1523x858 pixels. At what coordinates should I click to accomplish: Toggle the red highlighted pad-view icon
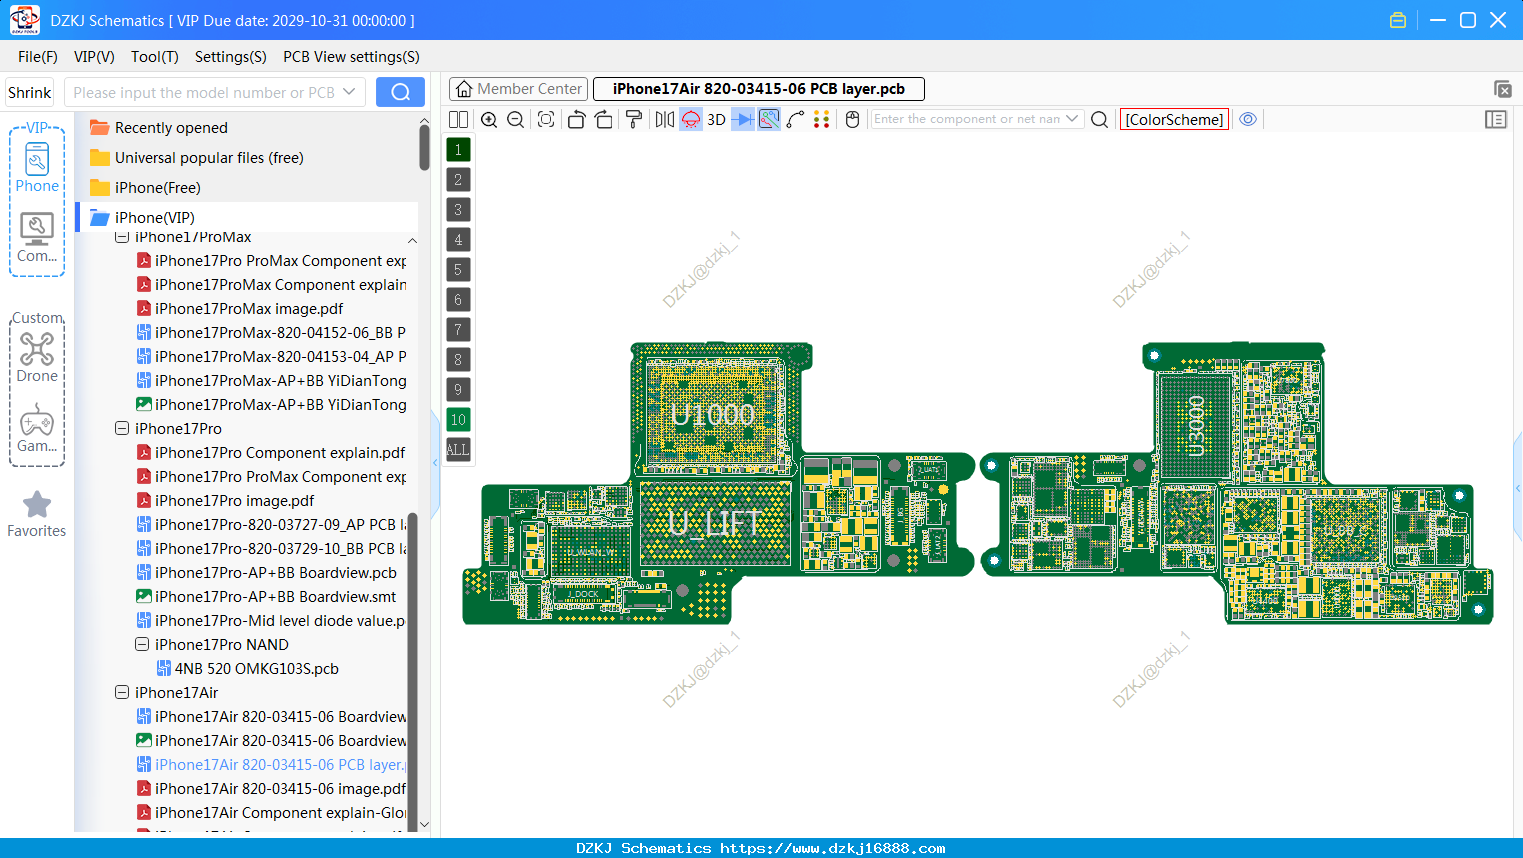[x=691, y=119]
